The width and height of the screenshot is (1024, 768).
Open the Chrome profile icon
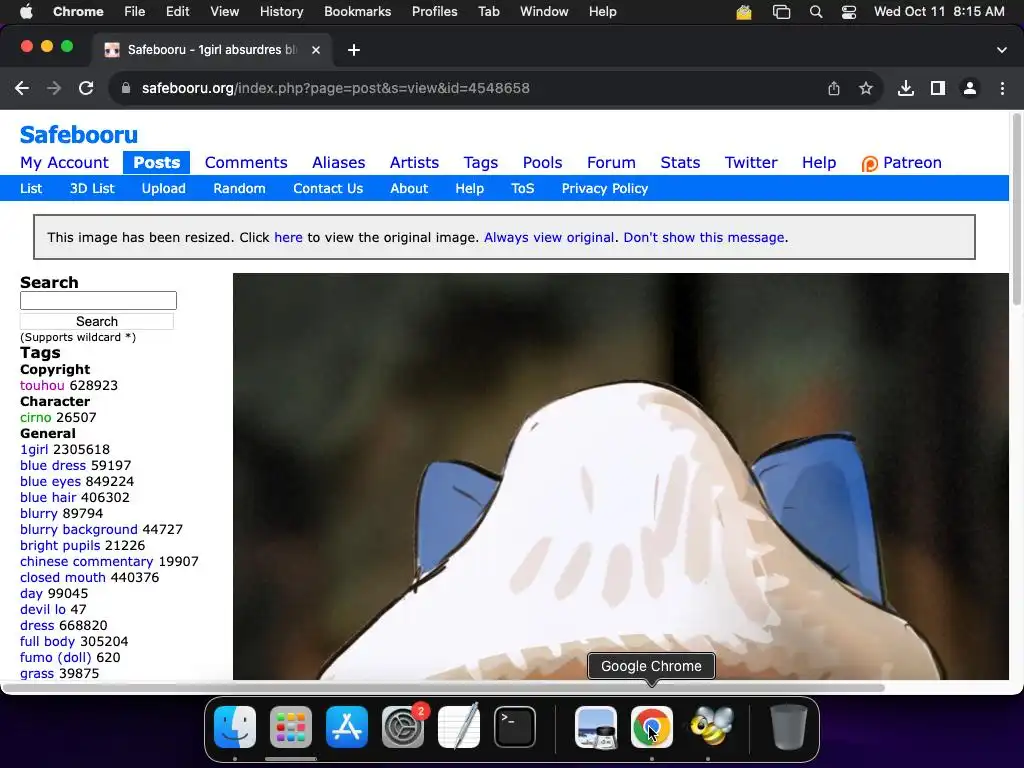(970, 88)
